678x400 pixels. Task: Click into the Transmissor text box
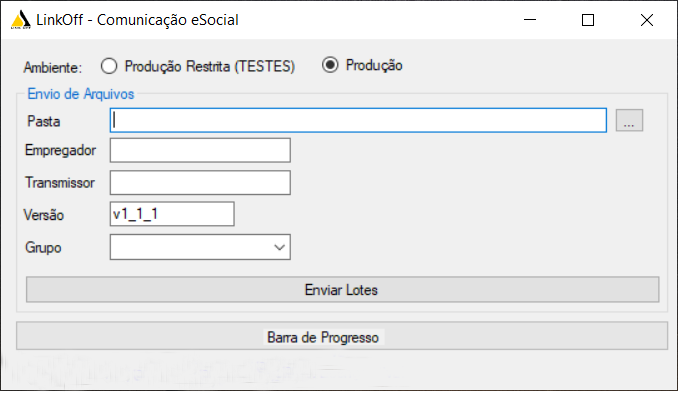click(x=200, y=182)
